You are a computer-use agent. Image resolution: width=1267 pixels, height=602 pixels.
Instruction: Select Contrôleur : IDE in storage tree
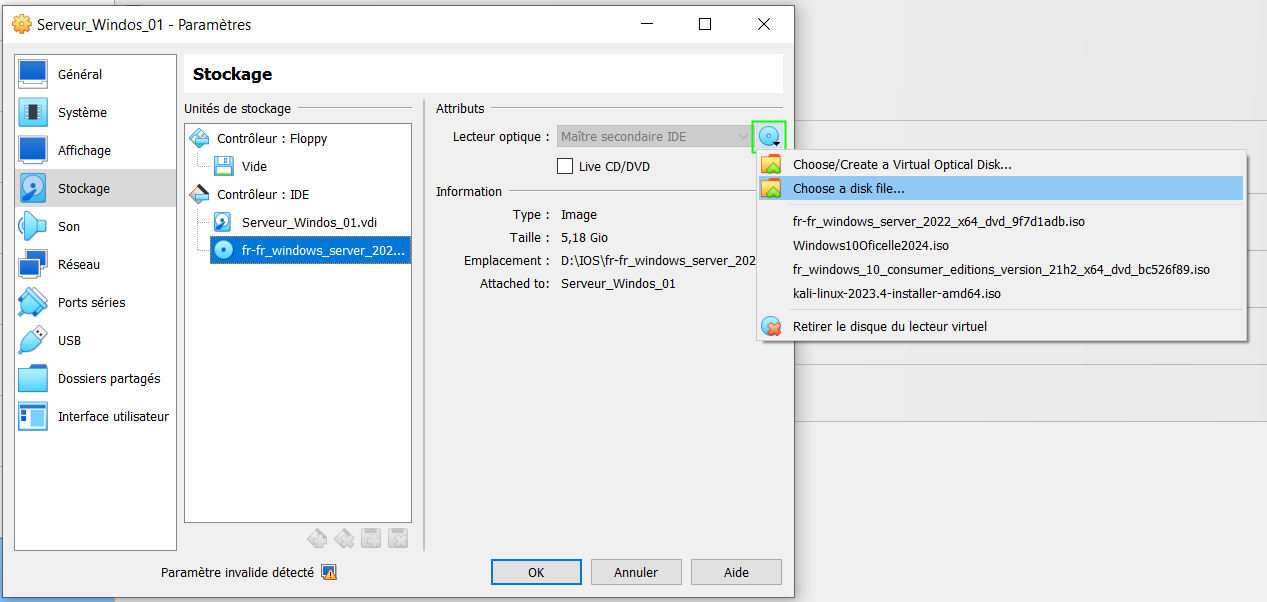click(x=262, y=195)
